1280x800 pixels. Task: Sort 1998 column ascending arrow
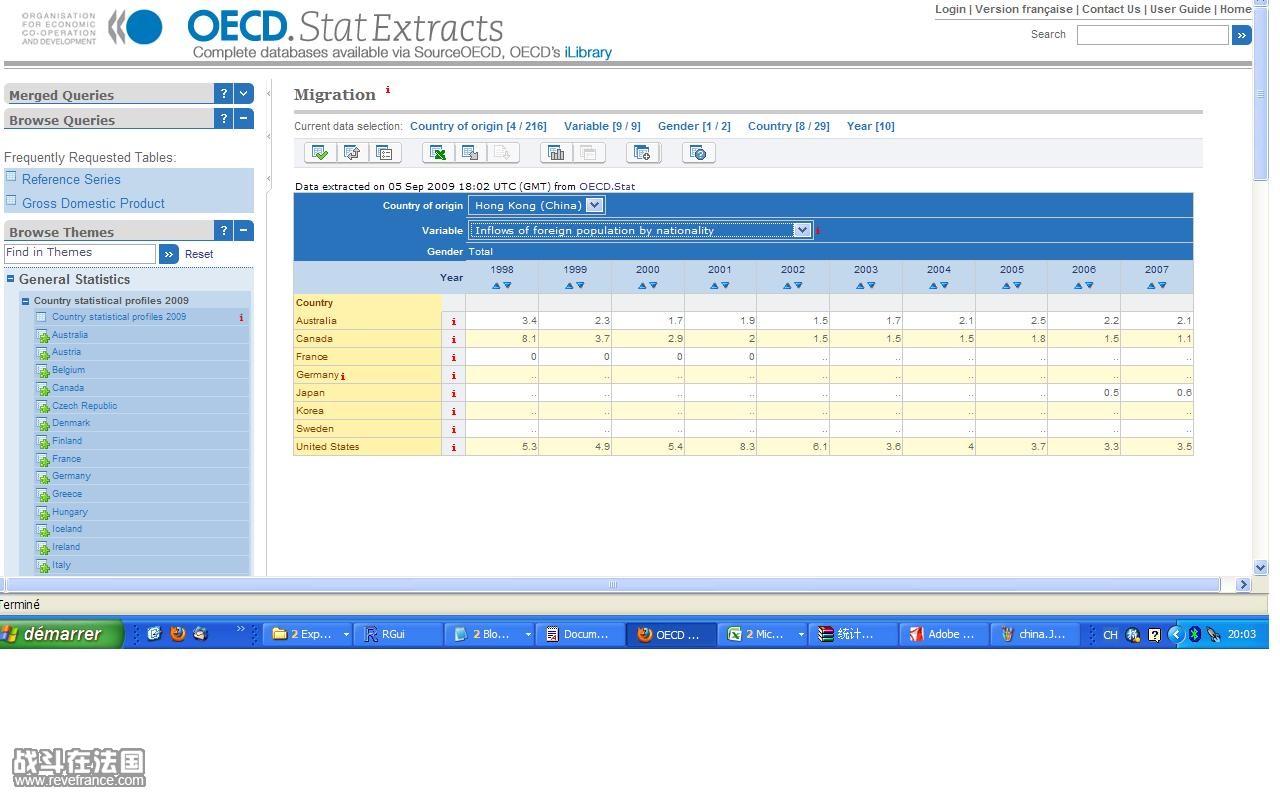pos(496,286)
